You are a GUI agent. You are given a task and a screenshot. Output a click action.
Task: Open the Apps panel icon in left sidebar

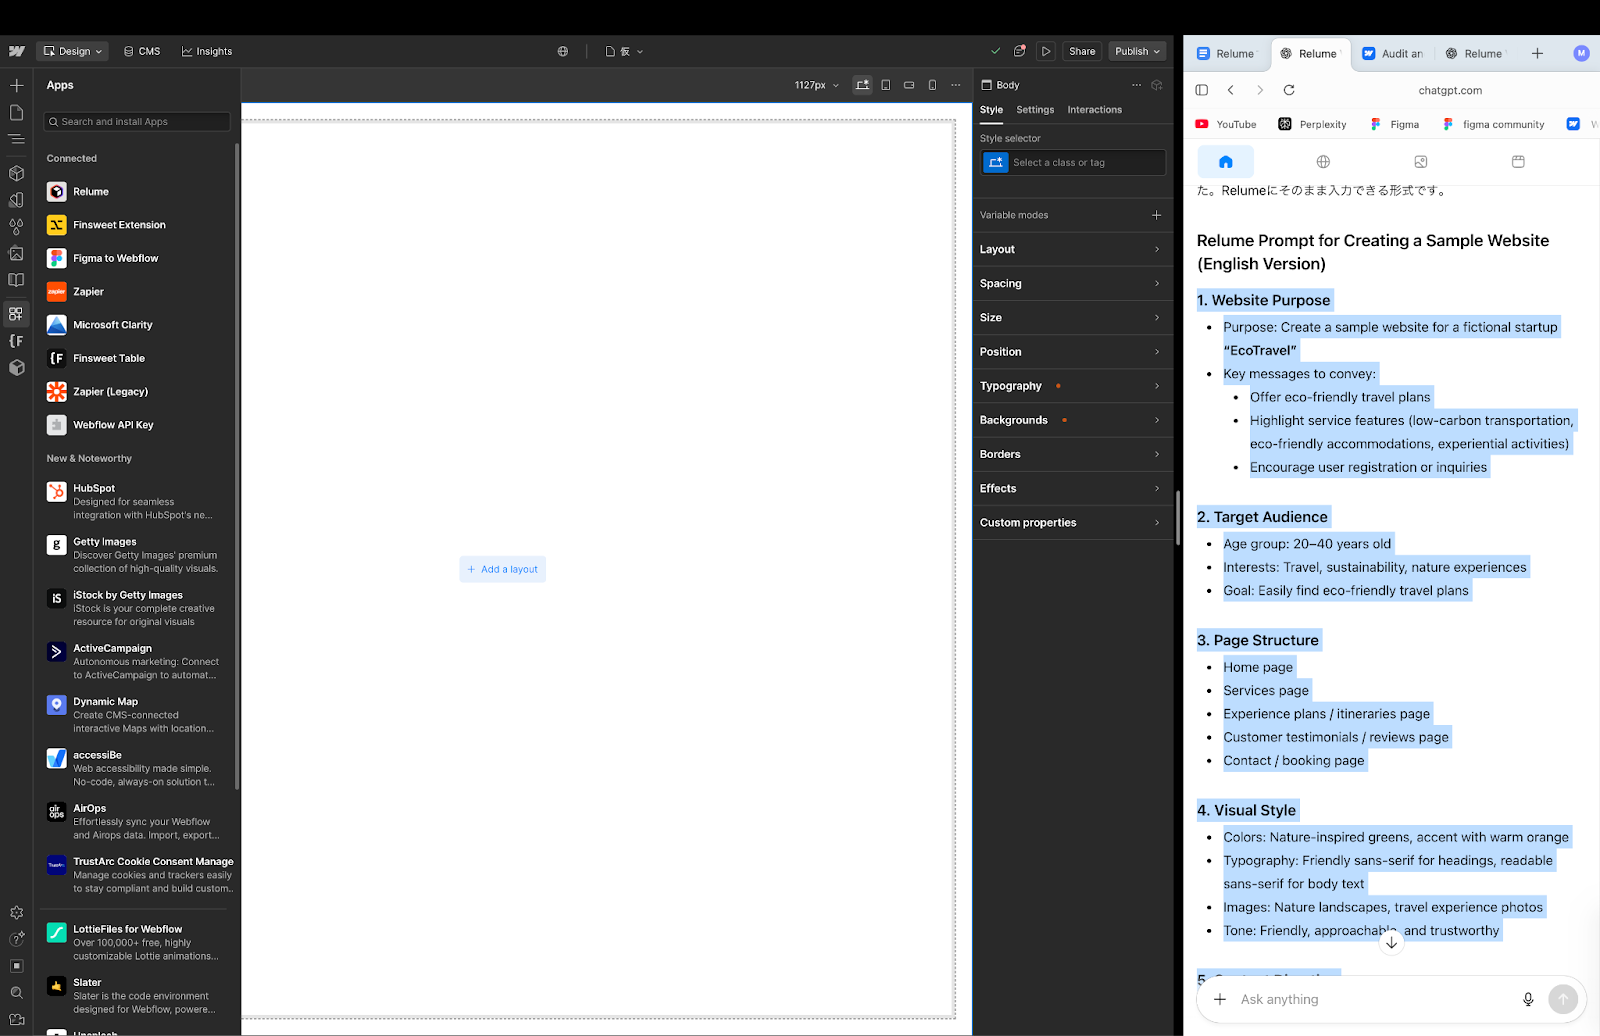point(16,314)
